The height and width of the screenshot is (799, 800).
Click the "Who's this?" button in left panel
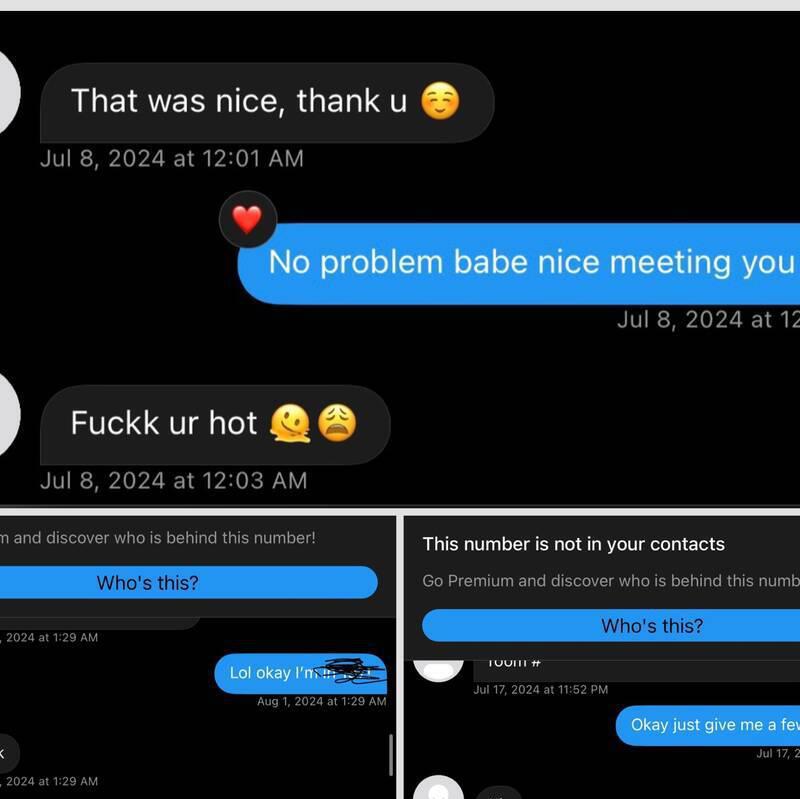[x=189, y=582]
